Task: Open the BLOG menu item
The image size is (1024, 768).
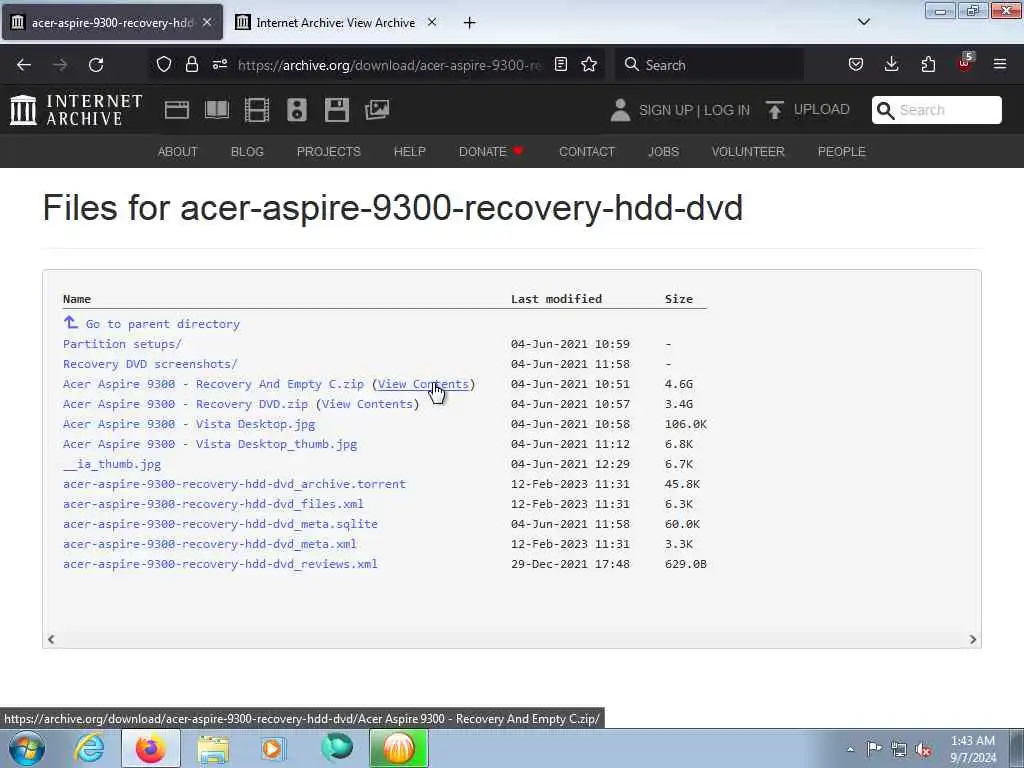Action: pyautogui.click(x=248, y=152)
